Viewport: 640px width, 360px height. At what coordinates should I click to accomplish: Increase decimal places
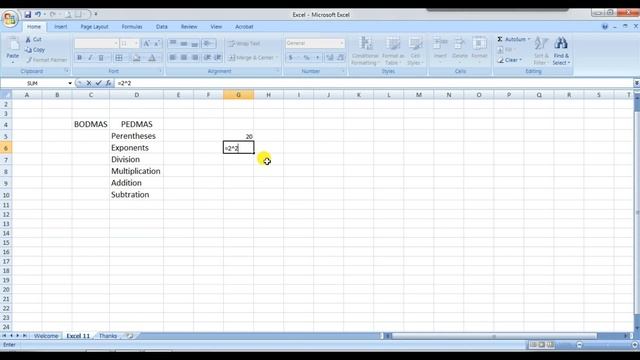[329, 58]
